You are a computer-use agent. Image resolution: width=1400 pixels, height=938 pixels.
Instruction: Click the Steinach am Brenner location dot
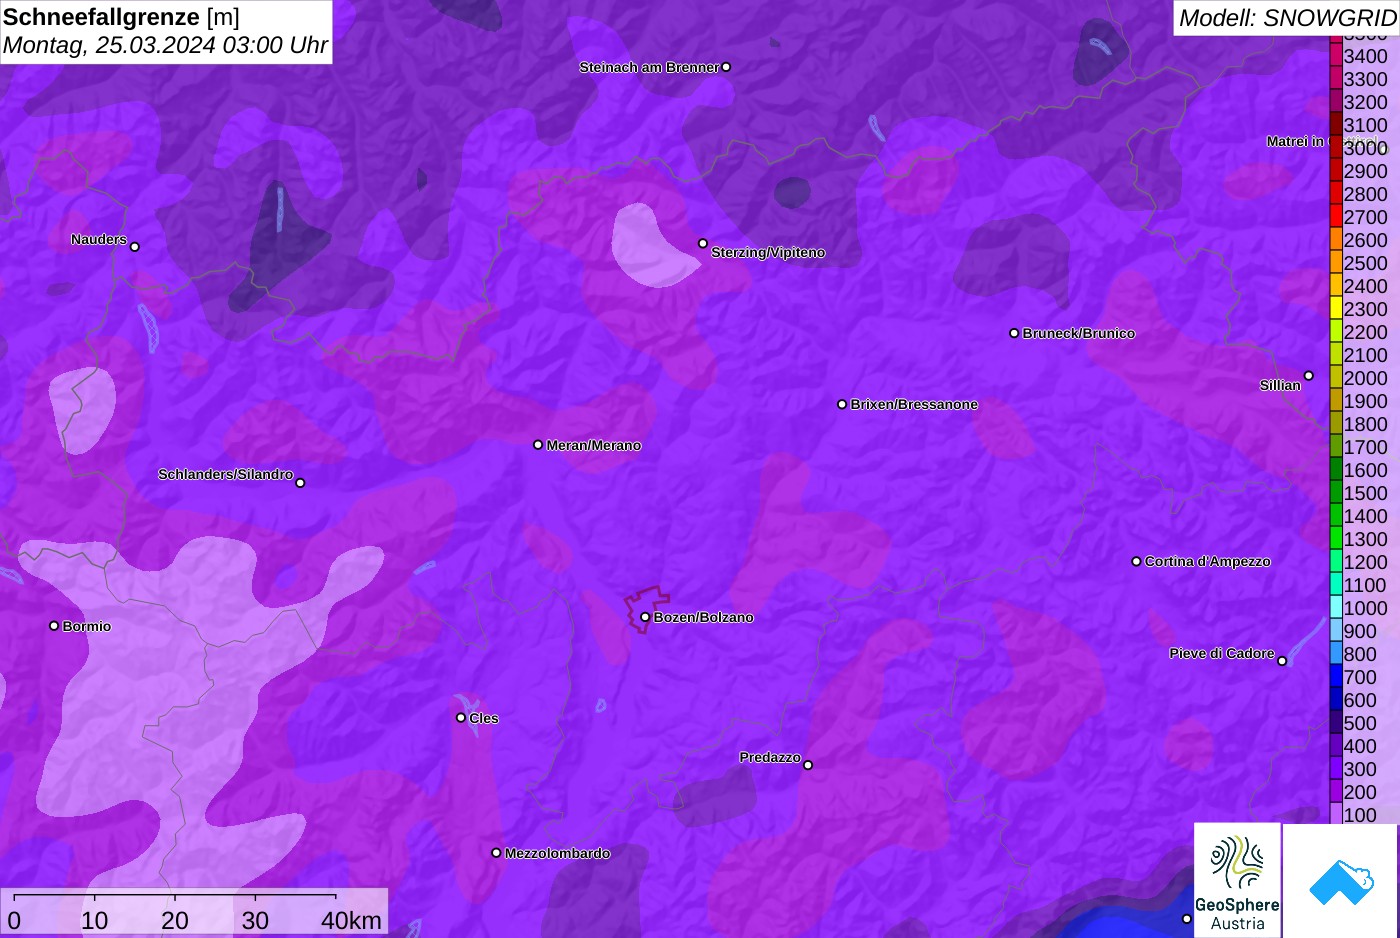click(x=726, y=67)
